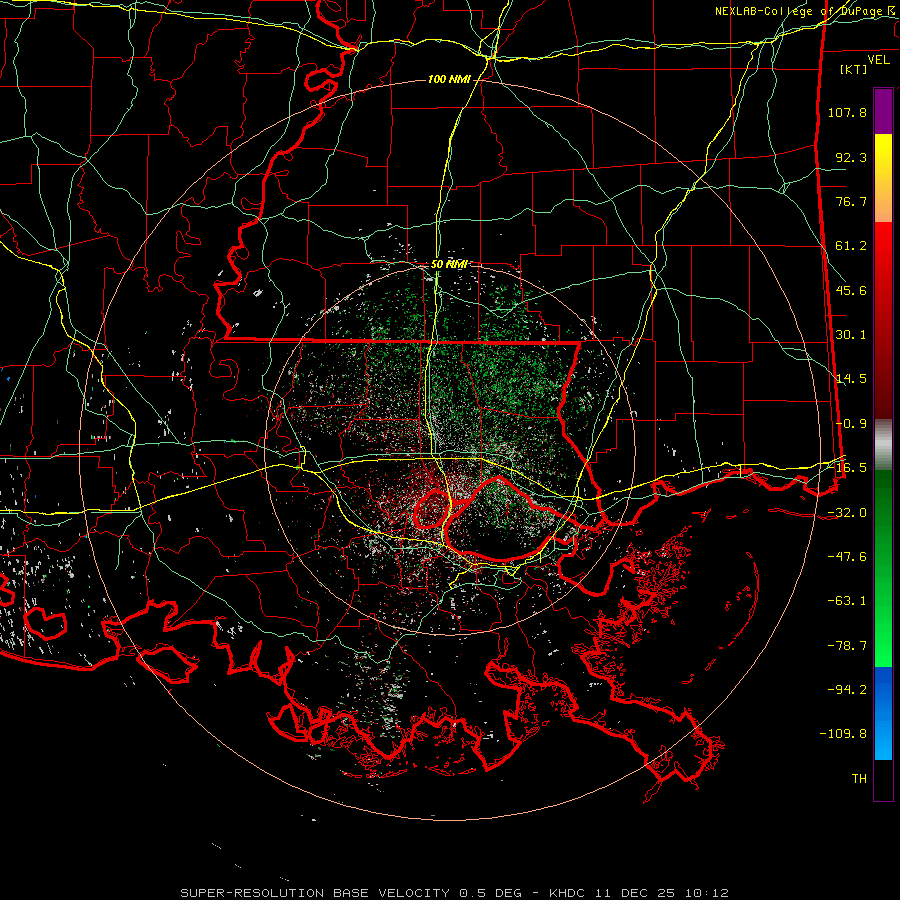
Task: Click the 61.2 legend value
Action: (x=851, y=246)
